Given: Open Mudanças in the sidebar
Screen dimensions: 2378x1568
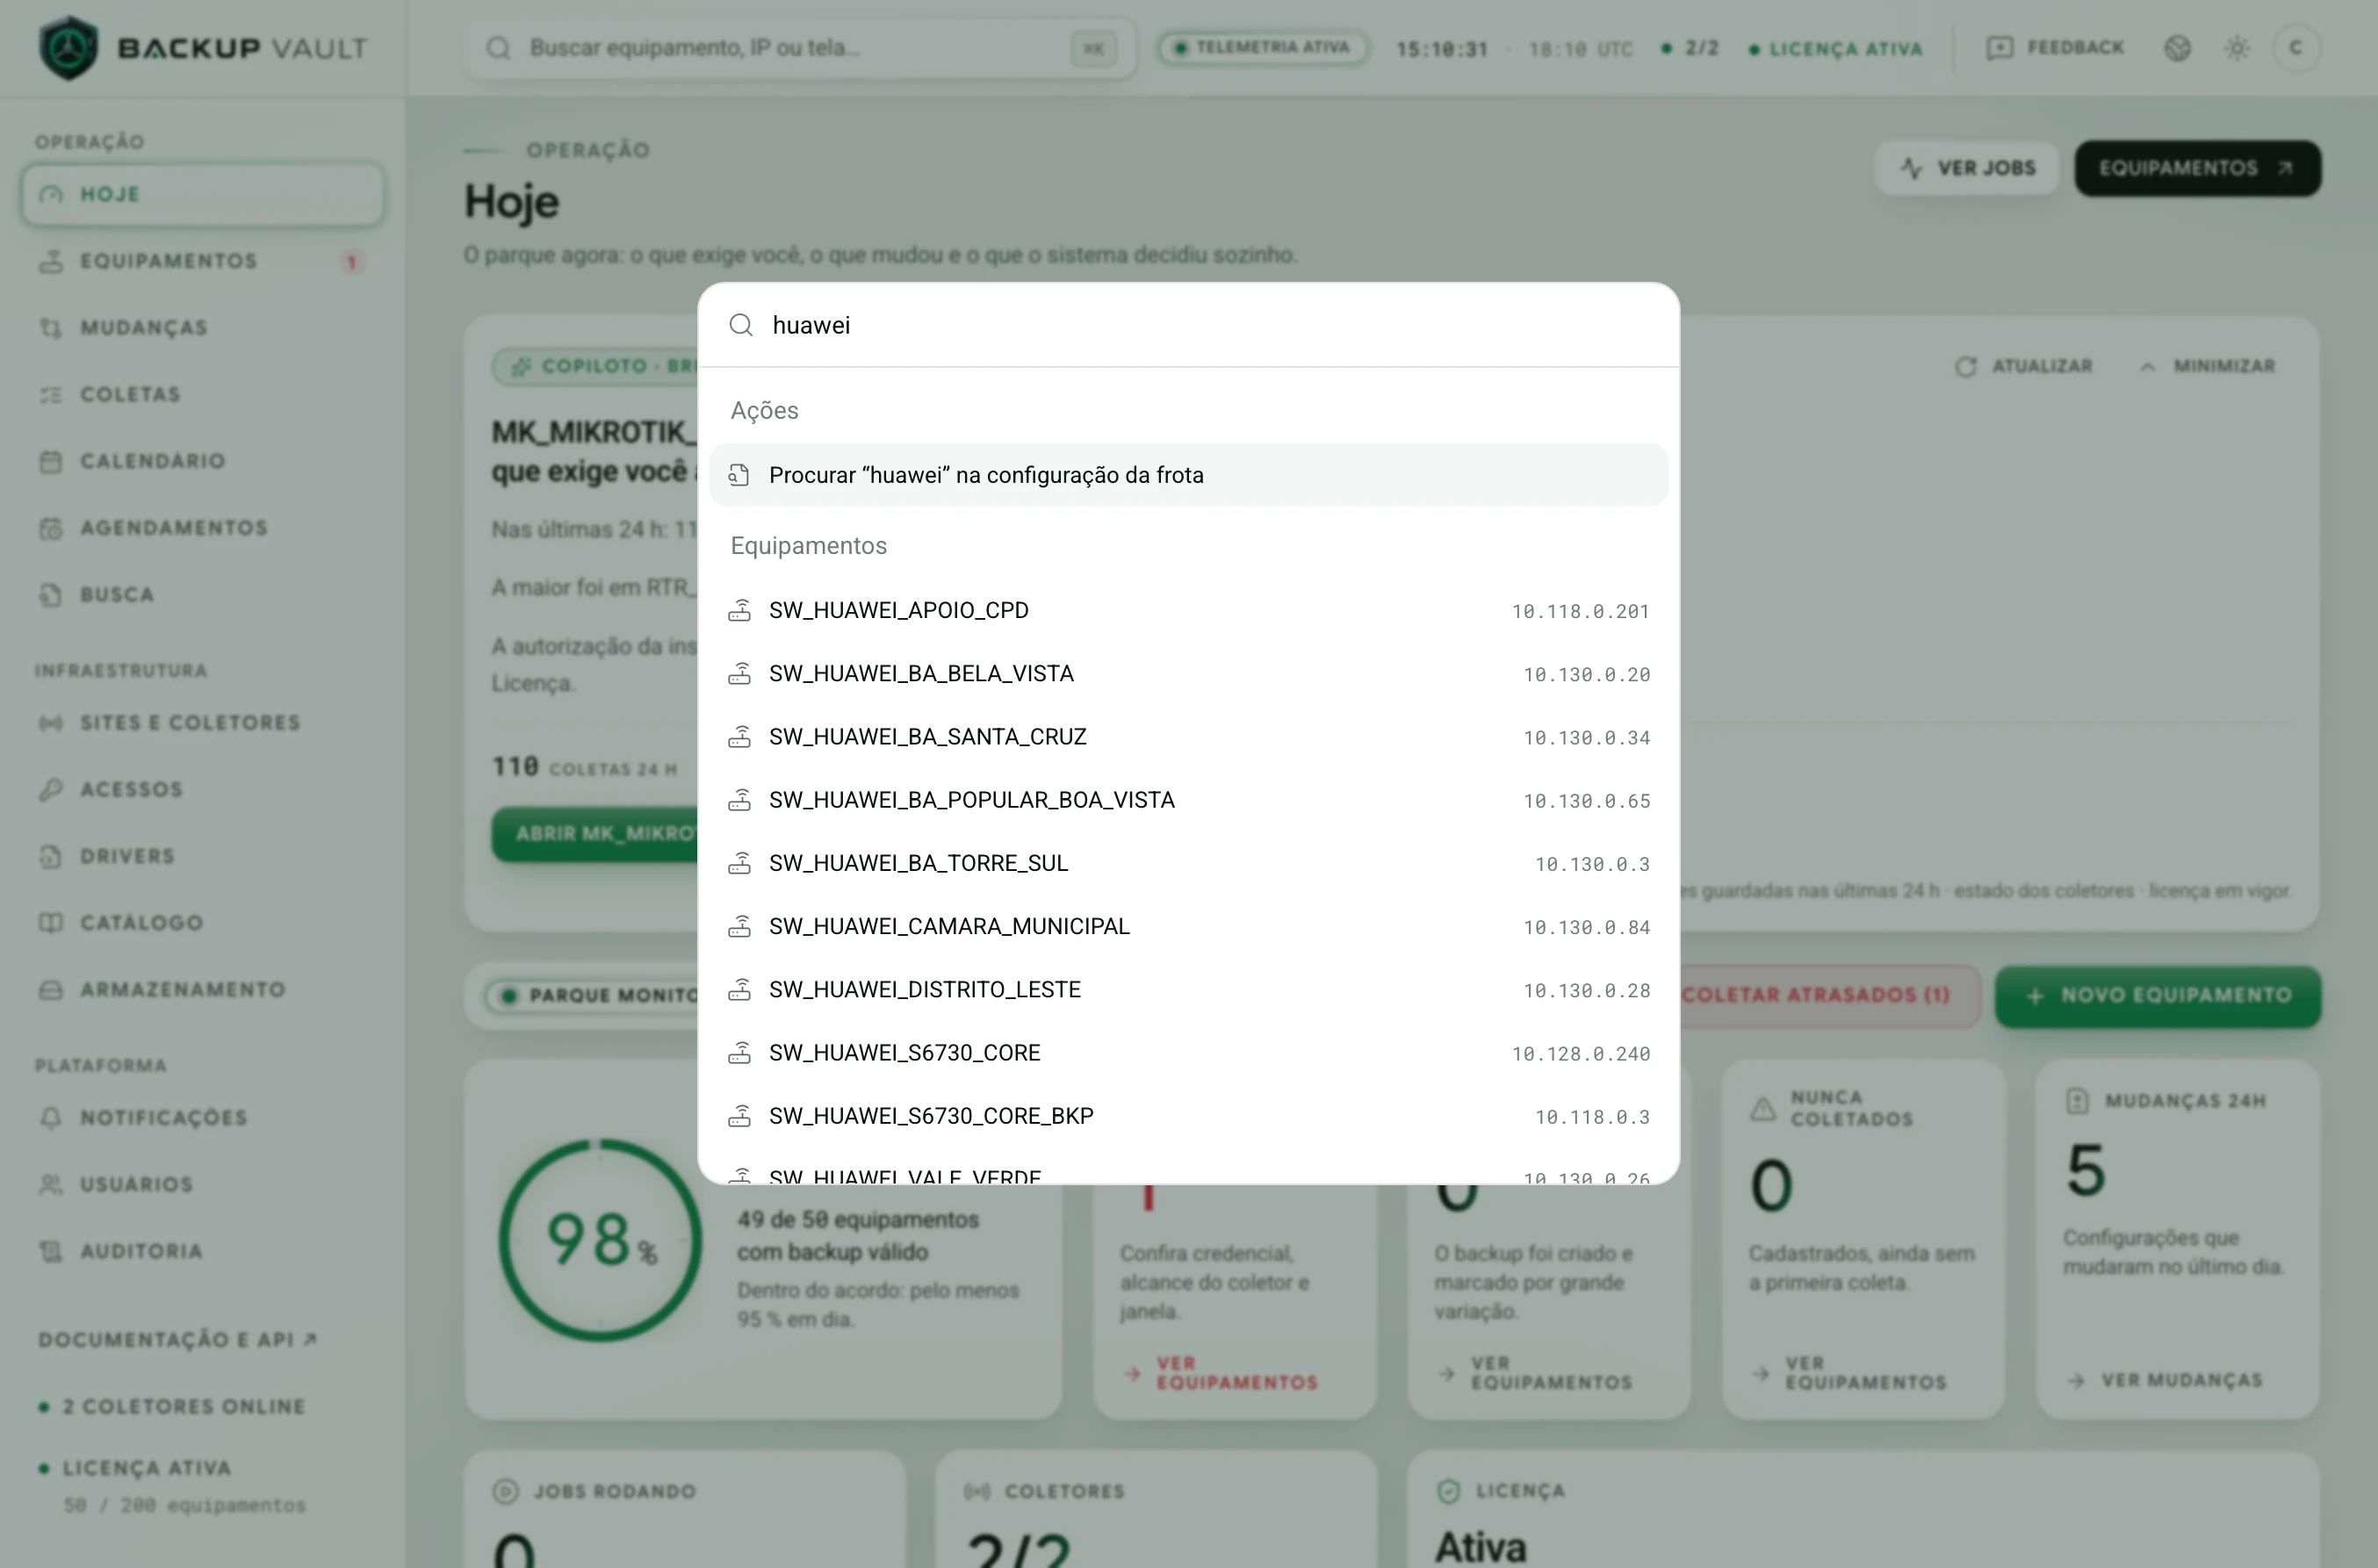Looking at the screenshot, I should coord(202,328).
